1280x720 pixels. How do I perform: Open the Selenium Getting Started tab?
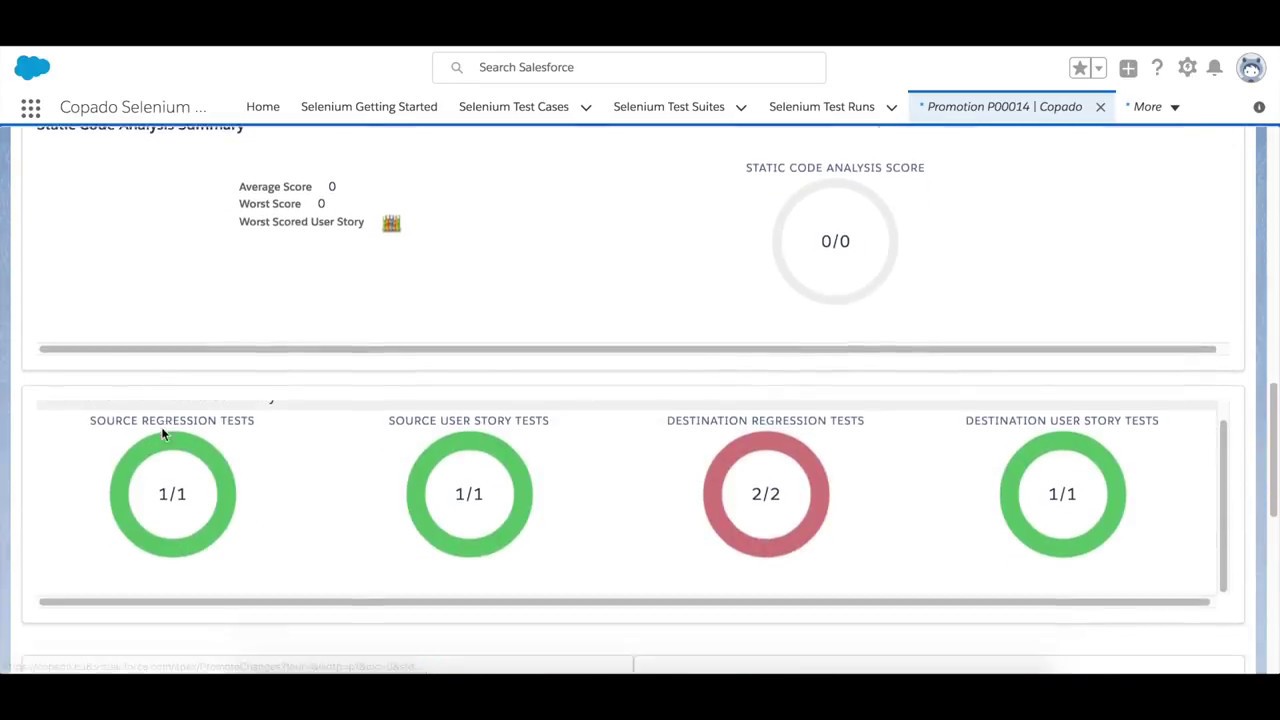[x=369, y=106]
